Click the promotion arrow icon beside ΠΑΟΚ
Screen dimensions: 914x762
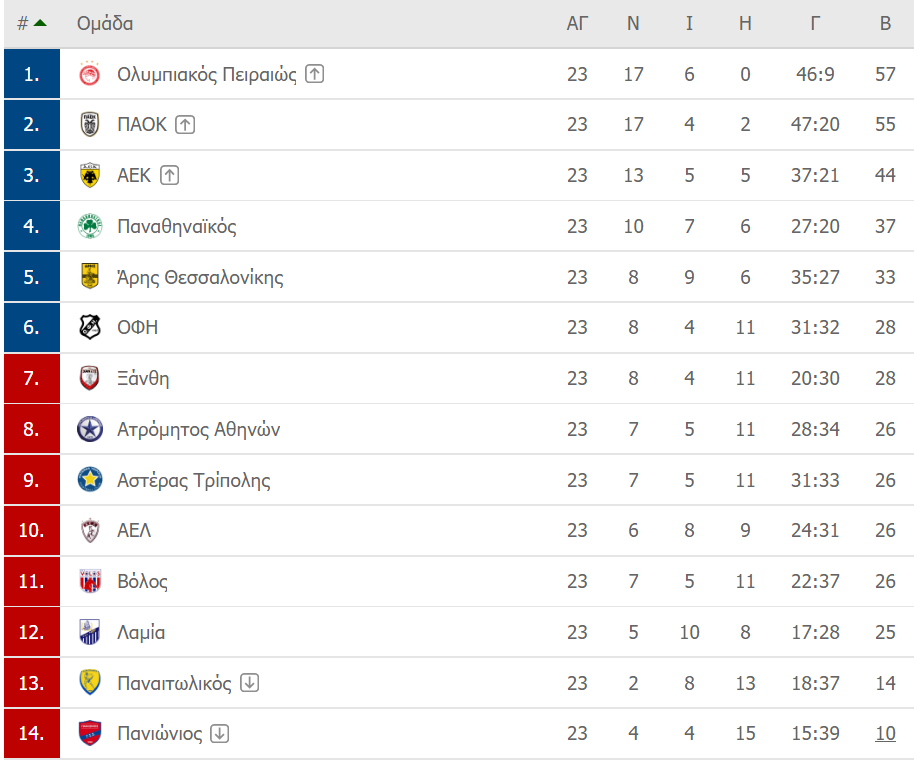coord(185,125)
